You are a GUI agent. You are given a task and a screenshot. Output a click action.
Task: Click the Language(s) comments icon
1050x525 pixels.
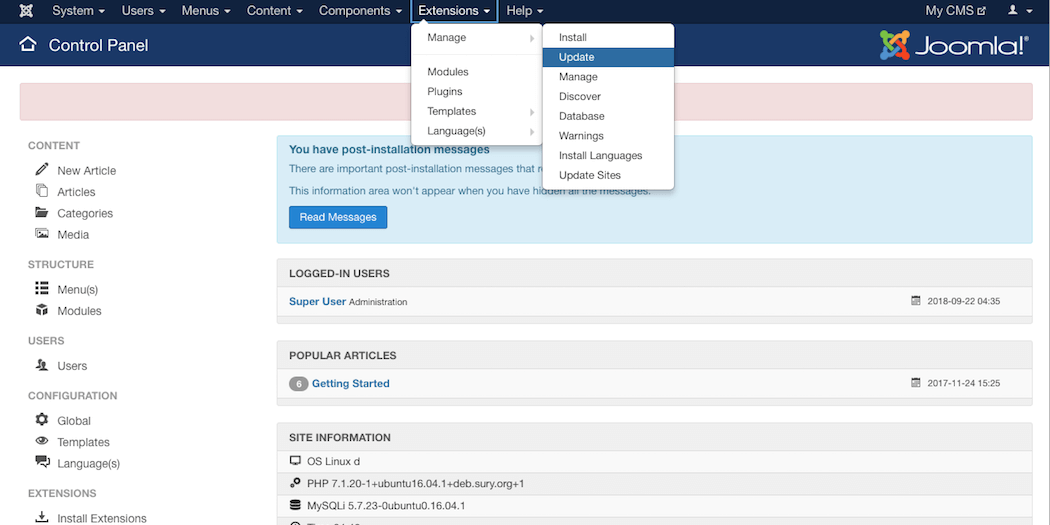[x=42, y=462]
